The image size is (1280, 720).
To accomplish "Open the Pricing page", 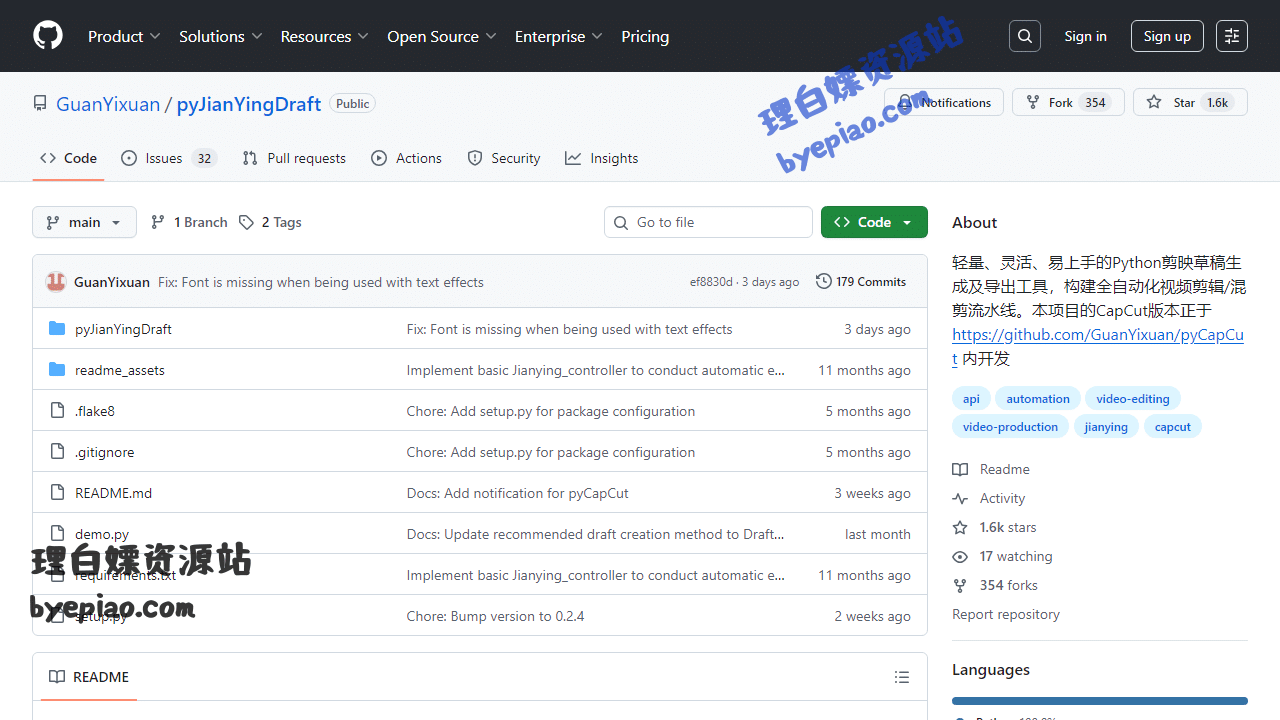I will pos(645,36).
